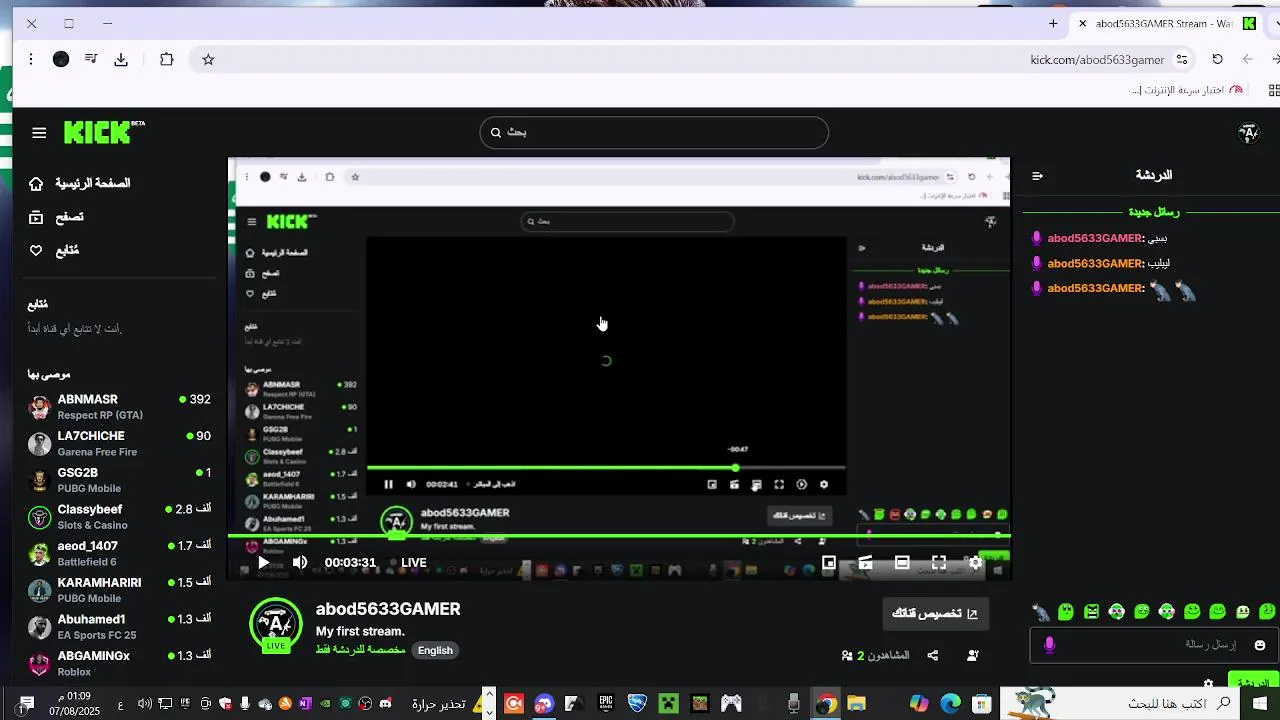
Task: Click the English language tag
Action: pos(435,651)
